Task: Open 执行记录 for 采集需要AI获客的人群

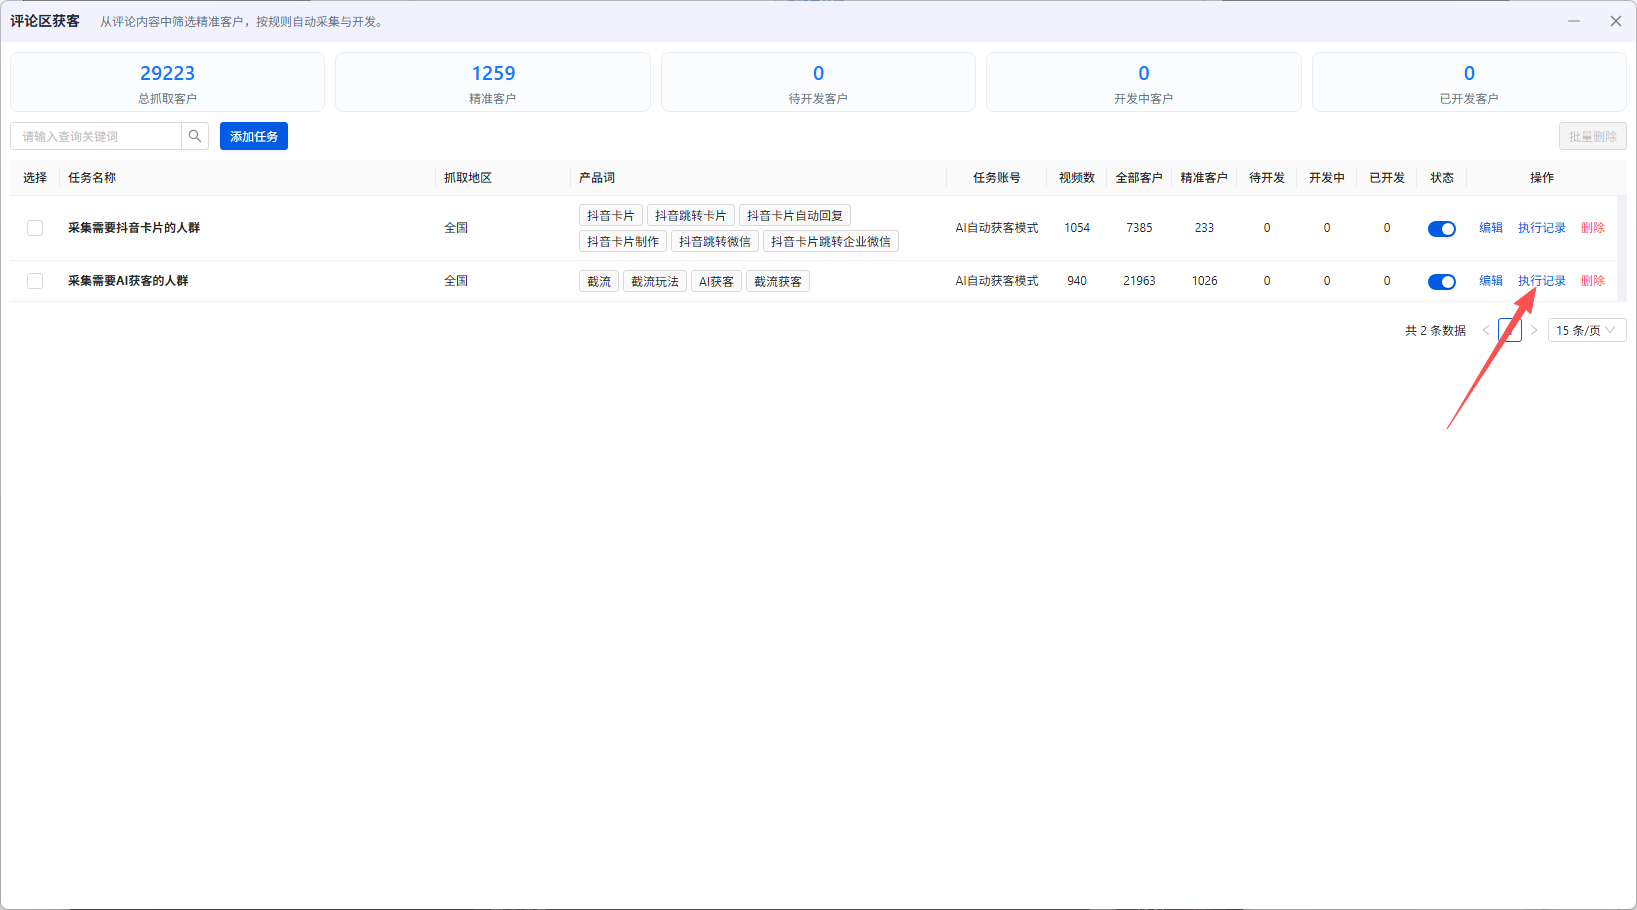Action: click(x=1542, y=281)
